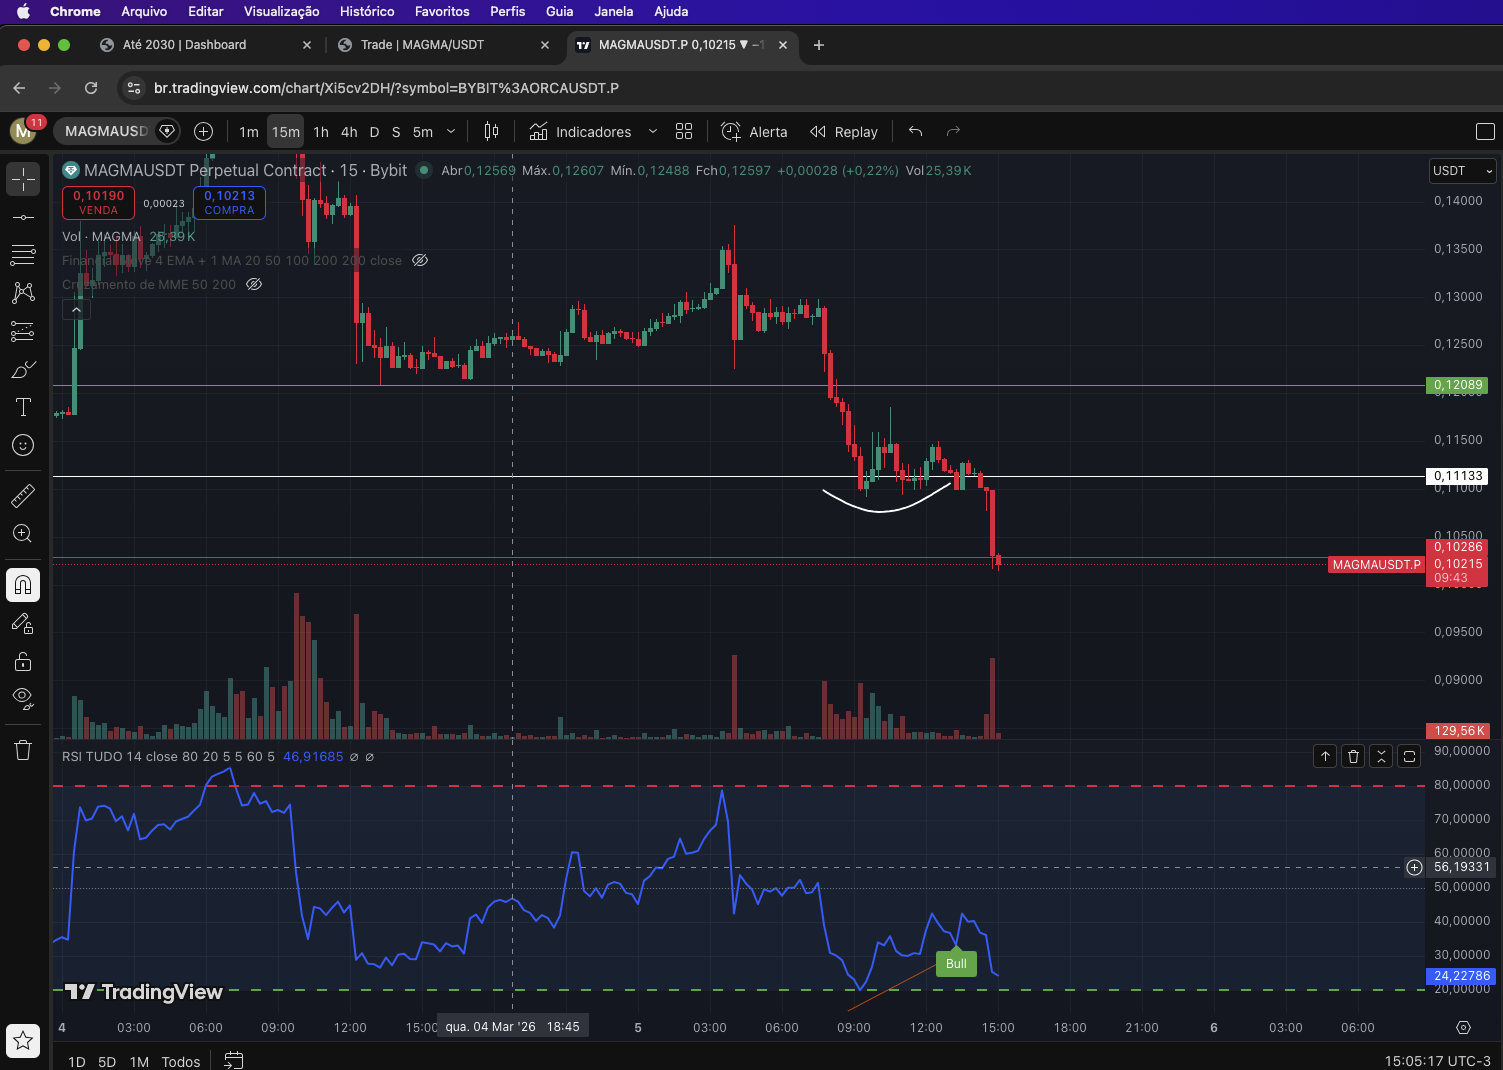Toggle the magnet mode tool

pos(23,585)
